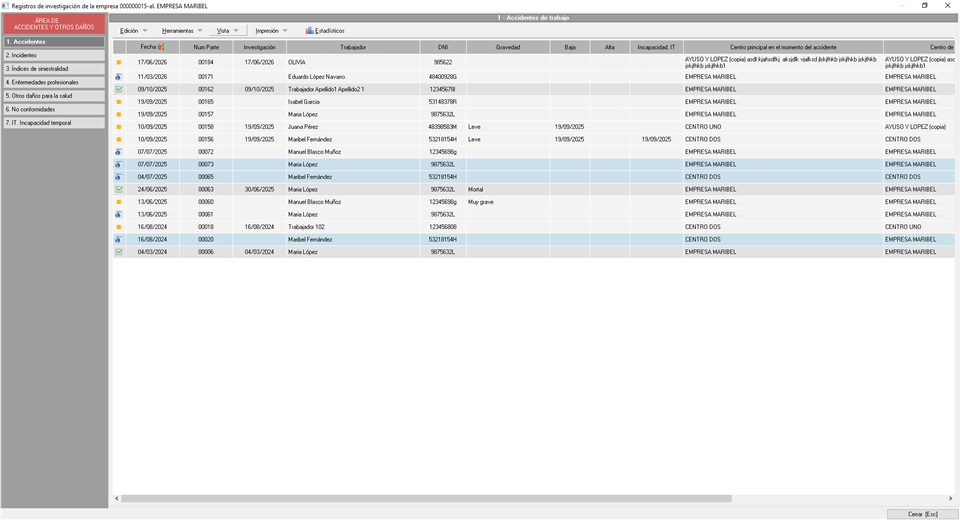960x520 pixels.
Task: Open the Edición dropdown menu
Action: 133,31
